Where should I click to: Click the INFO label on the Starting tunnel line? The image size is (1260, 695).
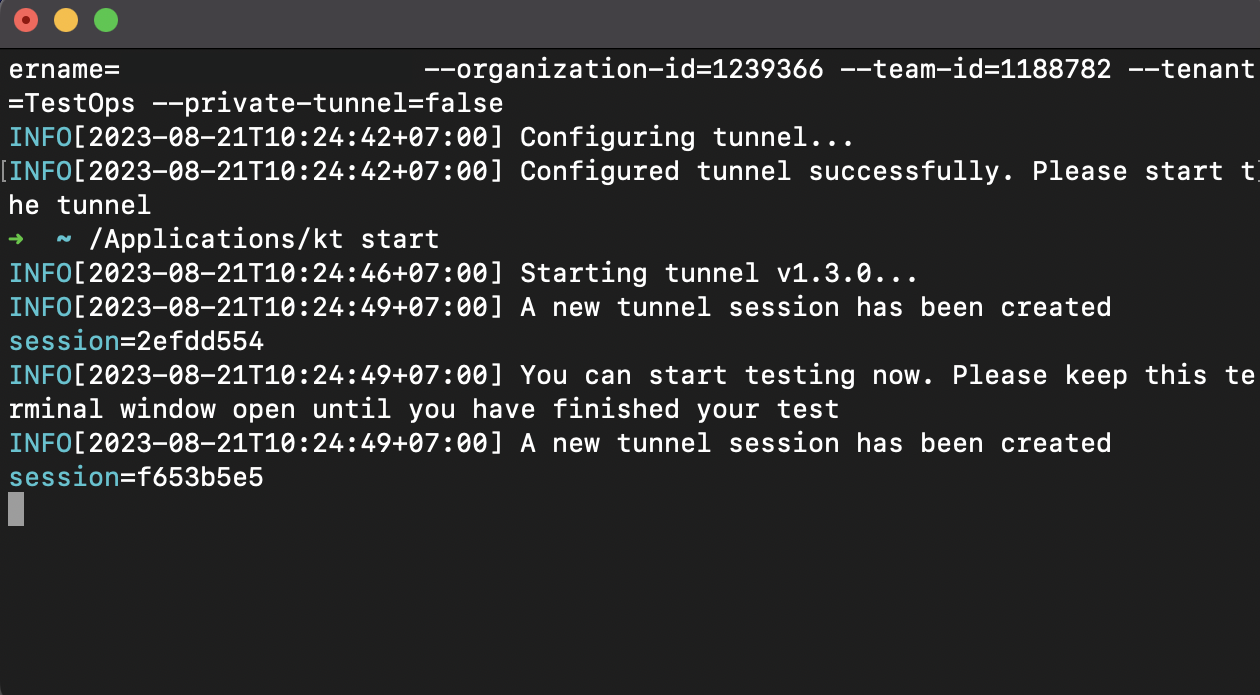(40, 273)
